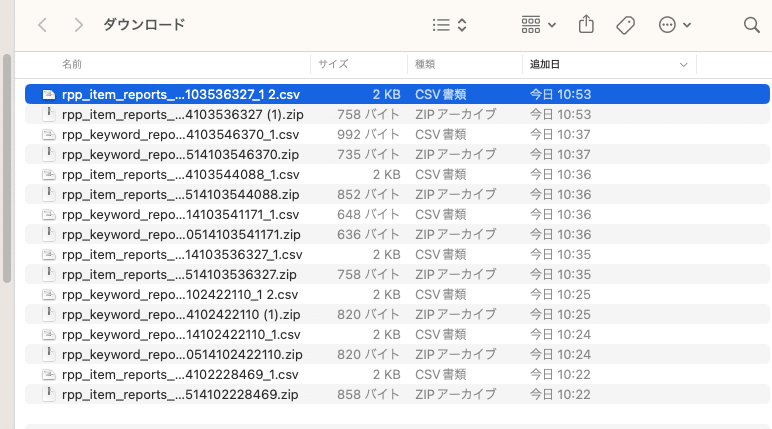Click the sidebar vertical scrollbar handle
Viewport: 772px width, 429px height.
point(7,168)
